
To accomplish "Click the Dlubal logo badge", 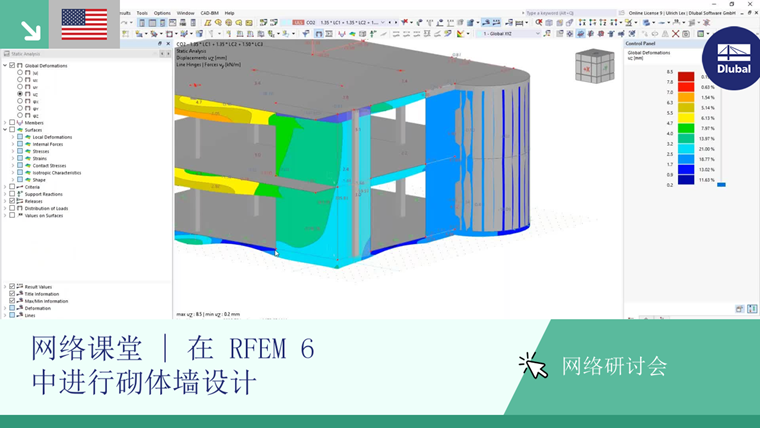I will (x=733, y=58).
